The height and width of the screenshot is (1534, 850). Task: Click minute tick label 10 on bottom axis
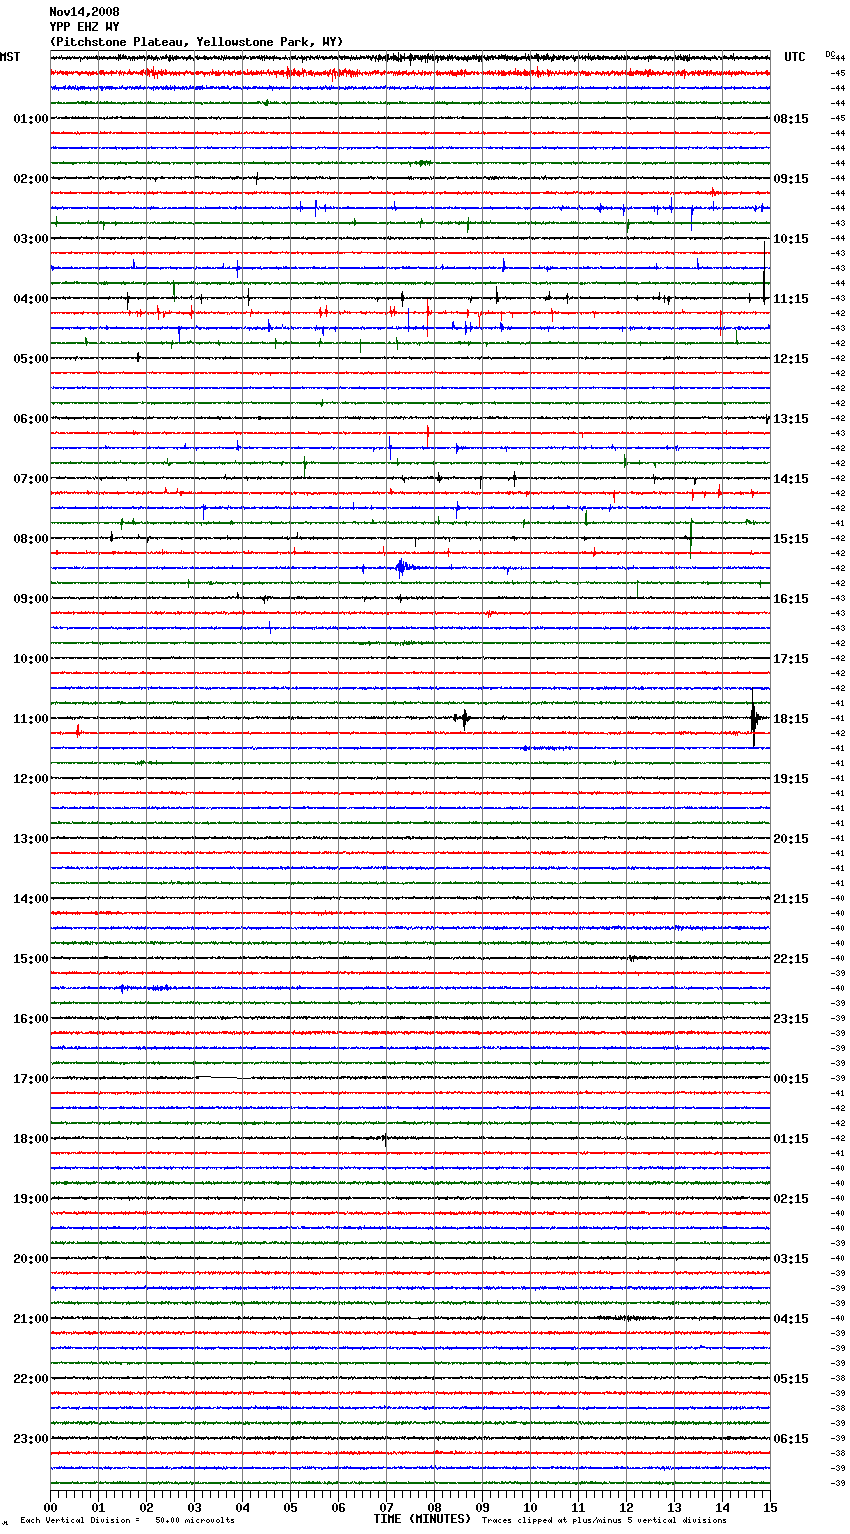[530, 1507]
